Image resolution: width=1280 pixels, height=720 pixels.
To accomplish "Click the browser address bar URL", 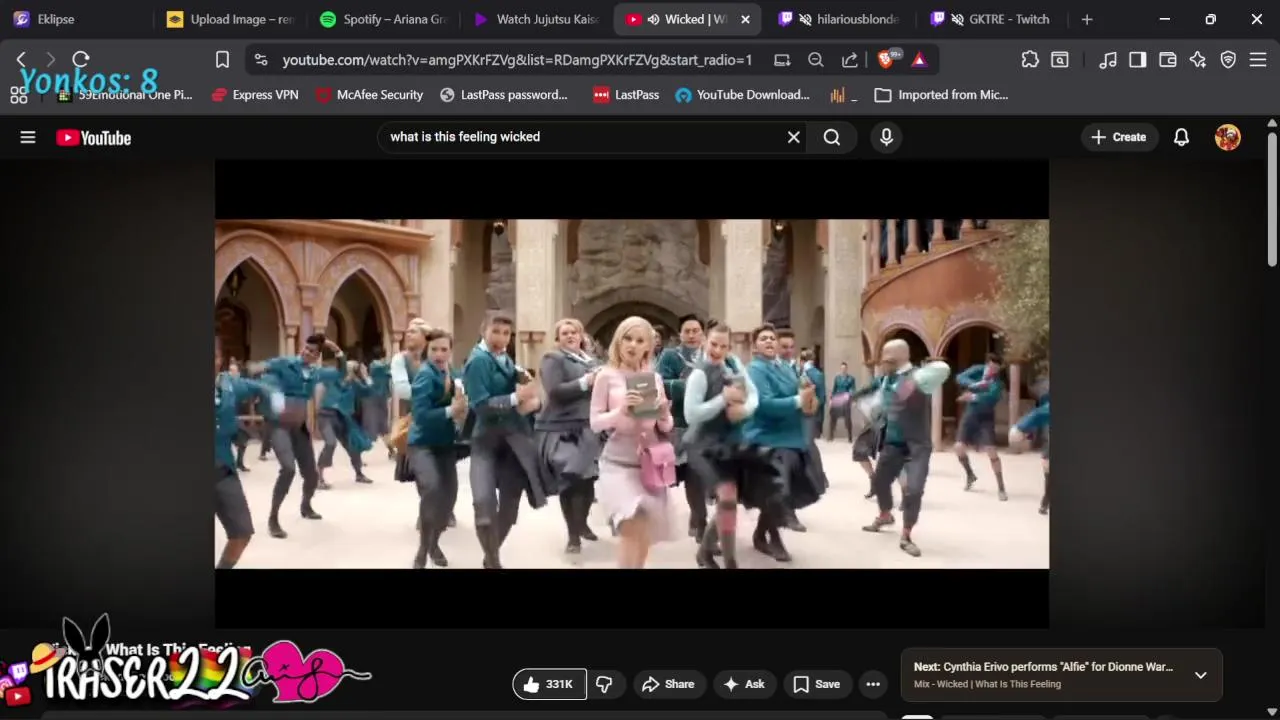I will (x=517, y=60).
